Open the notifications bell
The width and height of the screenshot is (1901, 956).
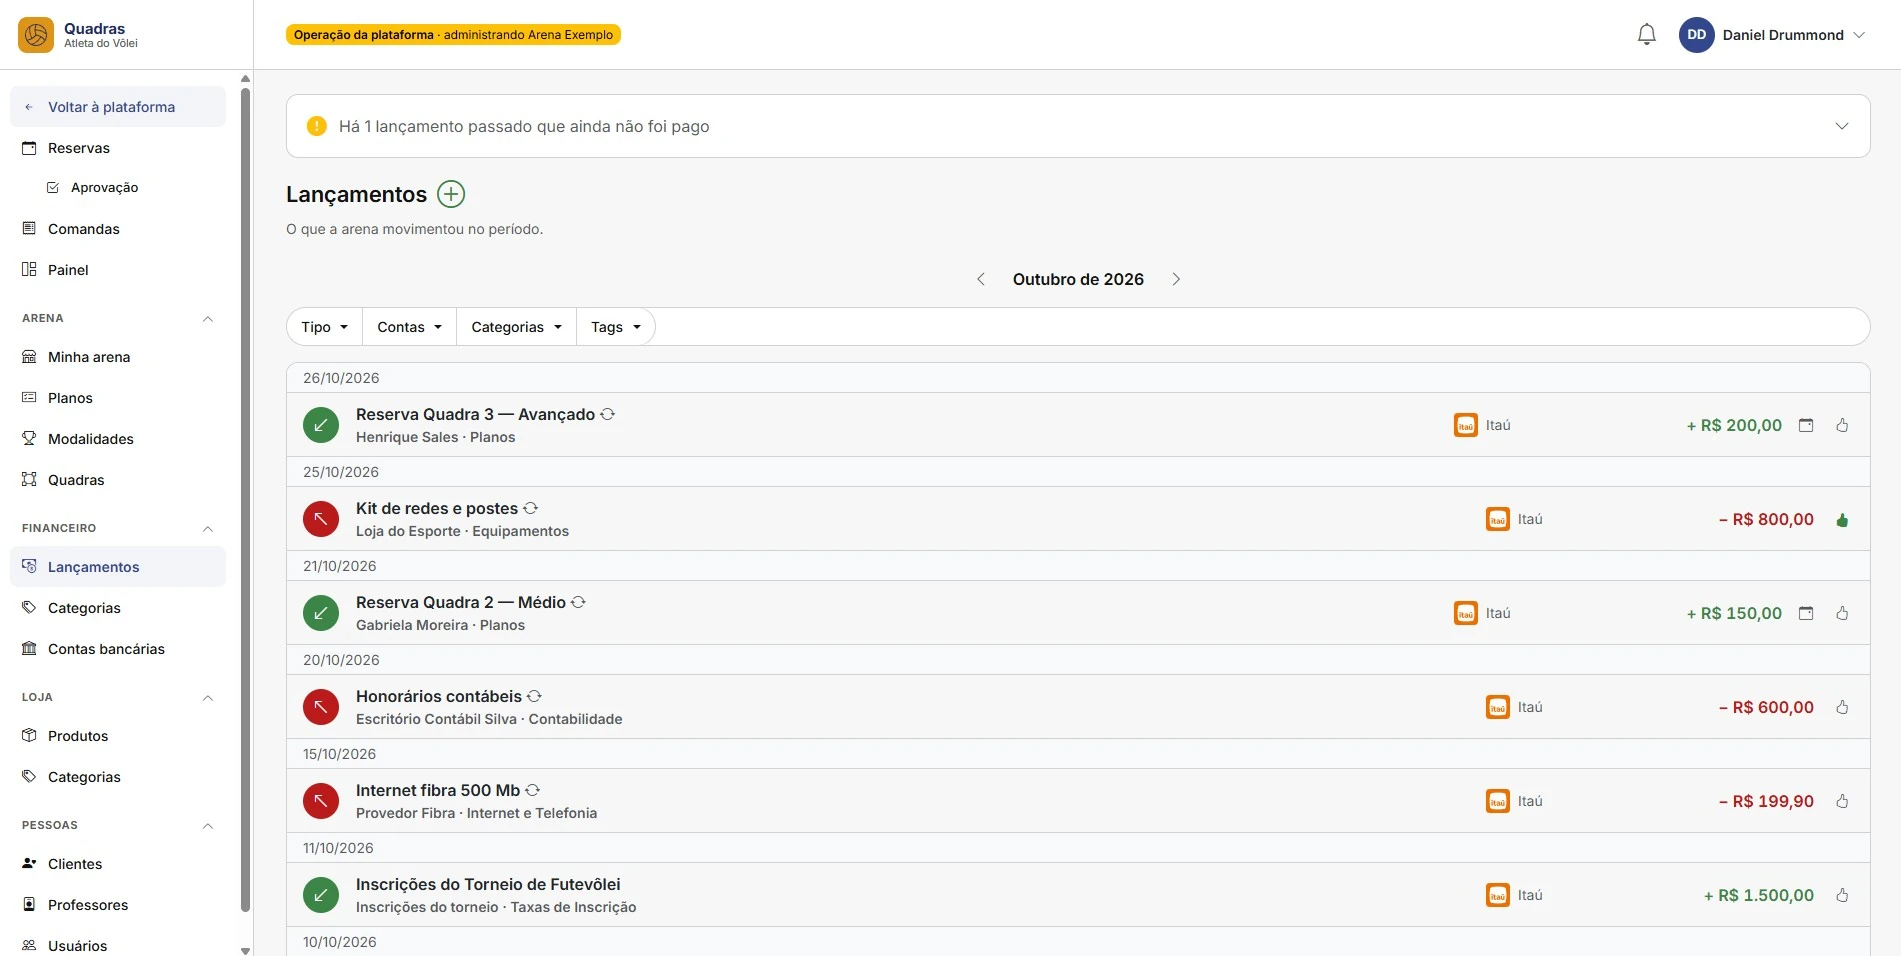tap(1646, 35)
